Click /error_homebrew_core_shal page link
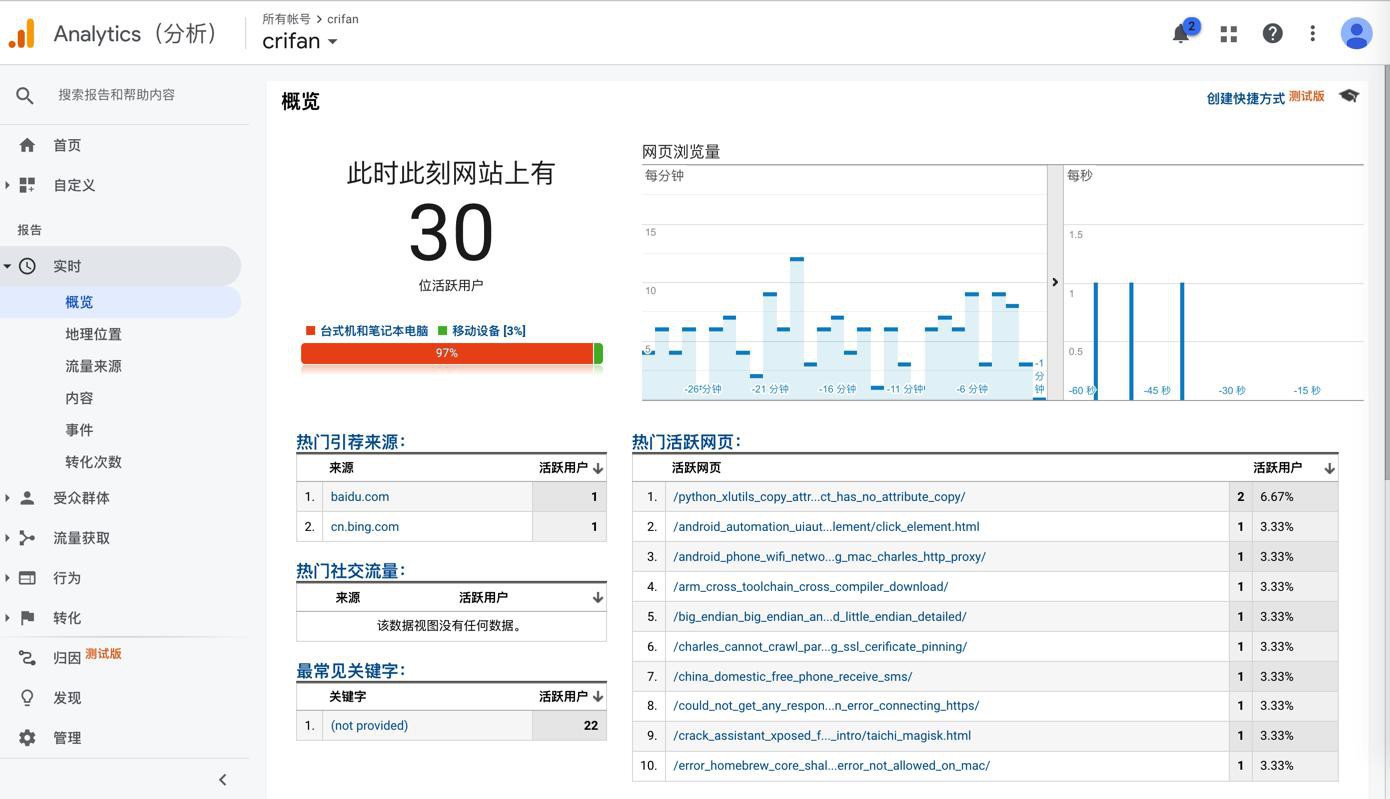The height and width of the screenshot is (799, 1390). pyautogui.click(x=831, y=766)
